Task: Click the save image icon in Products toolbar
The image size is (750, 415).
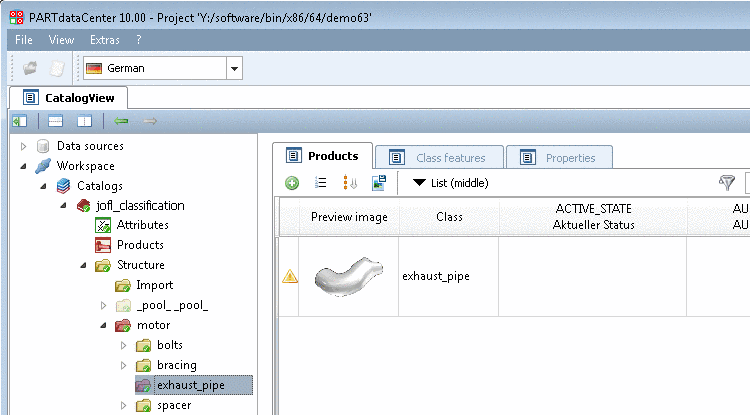Action: click(x=379, y=183)
